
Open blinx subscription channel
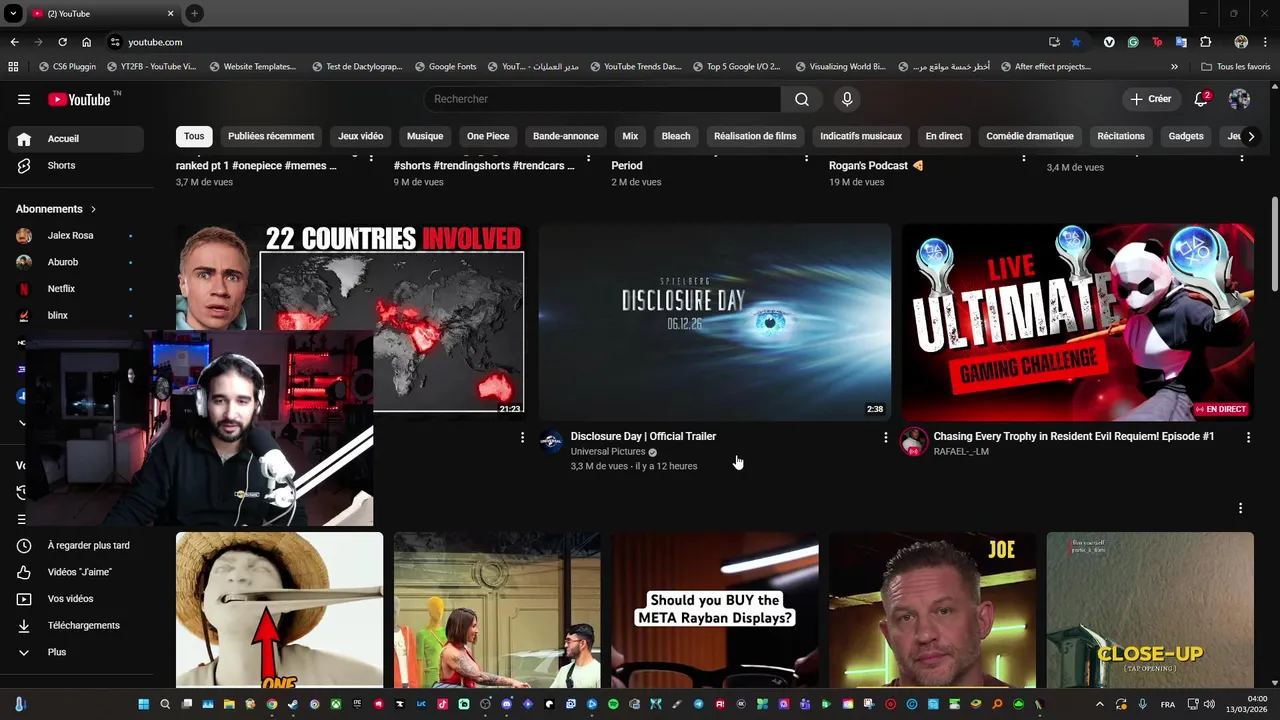point(76,315)
